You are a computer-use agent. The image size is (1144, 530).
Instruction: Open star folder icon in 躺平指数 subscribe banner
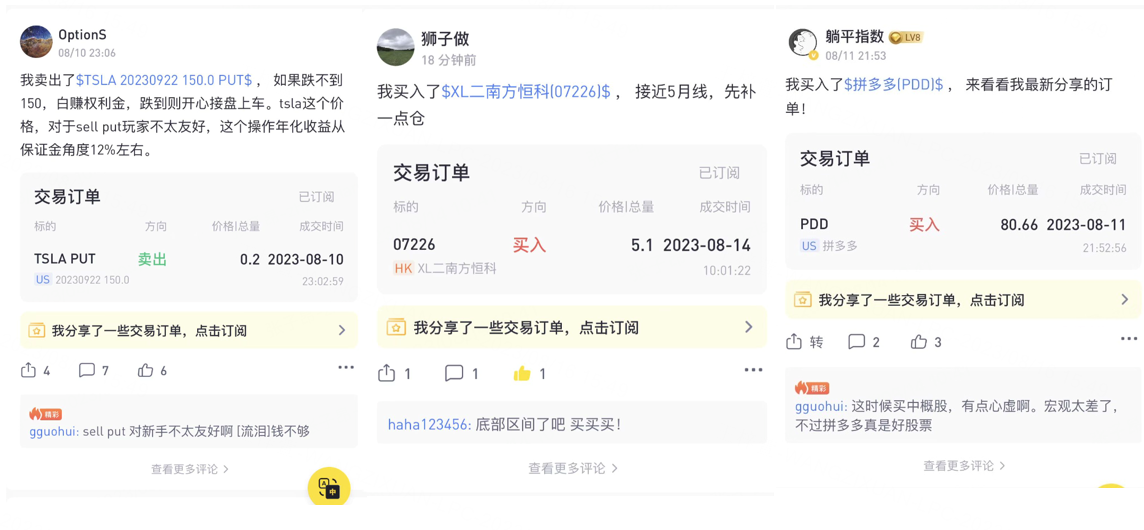(803, 300)
